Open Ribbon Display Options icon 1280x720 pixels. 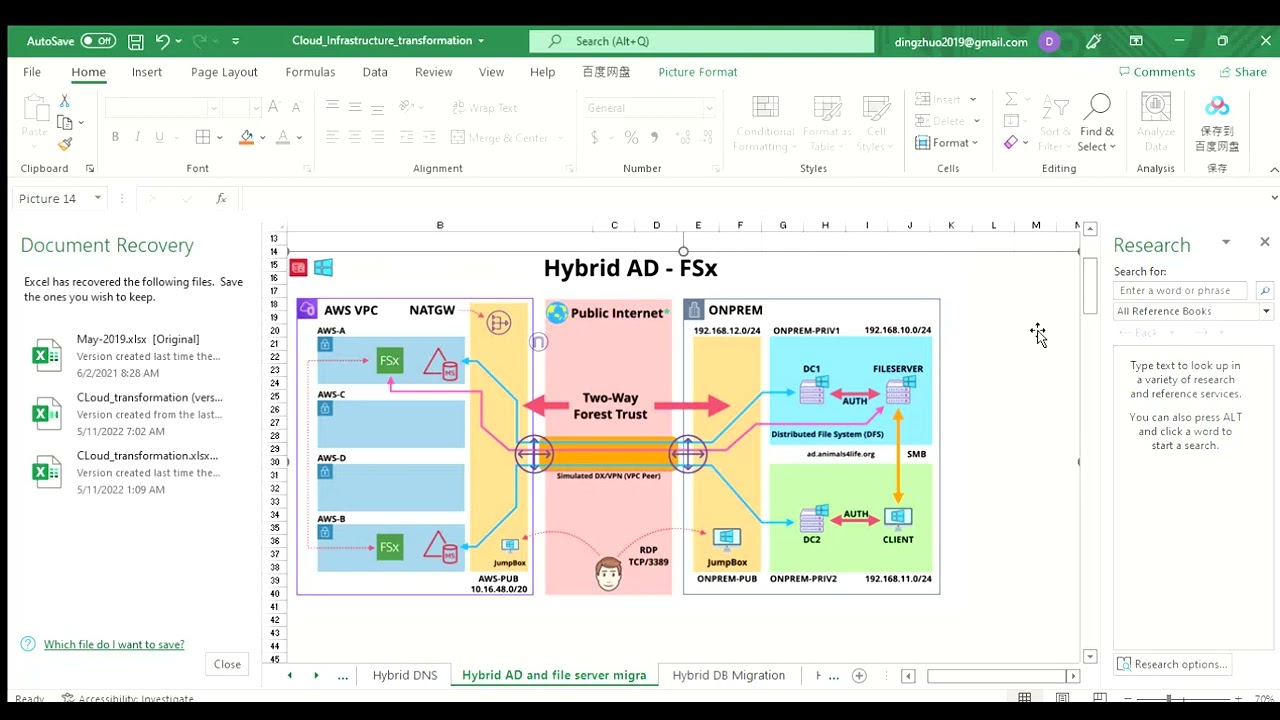tap(1136, 41)
